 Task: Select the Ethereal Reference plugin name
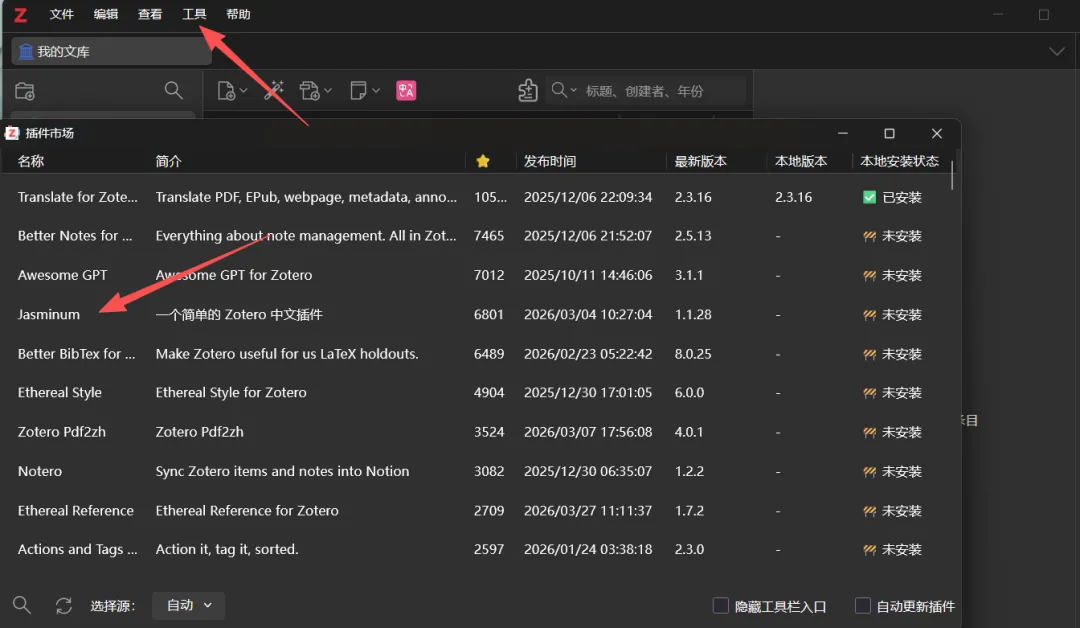(x=76, y=510)
